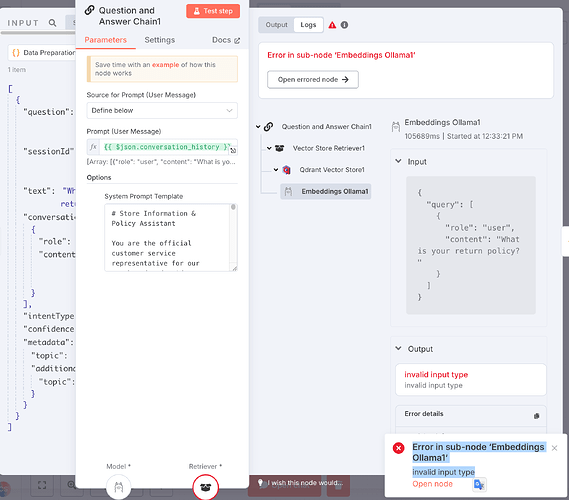Switch the view to Logs
Viewport: 569px width, 500px height.
[x=308, y=25]
